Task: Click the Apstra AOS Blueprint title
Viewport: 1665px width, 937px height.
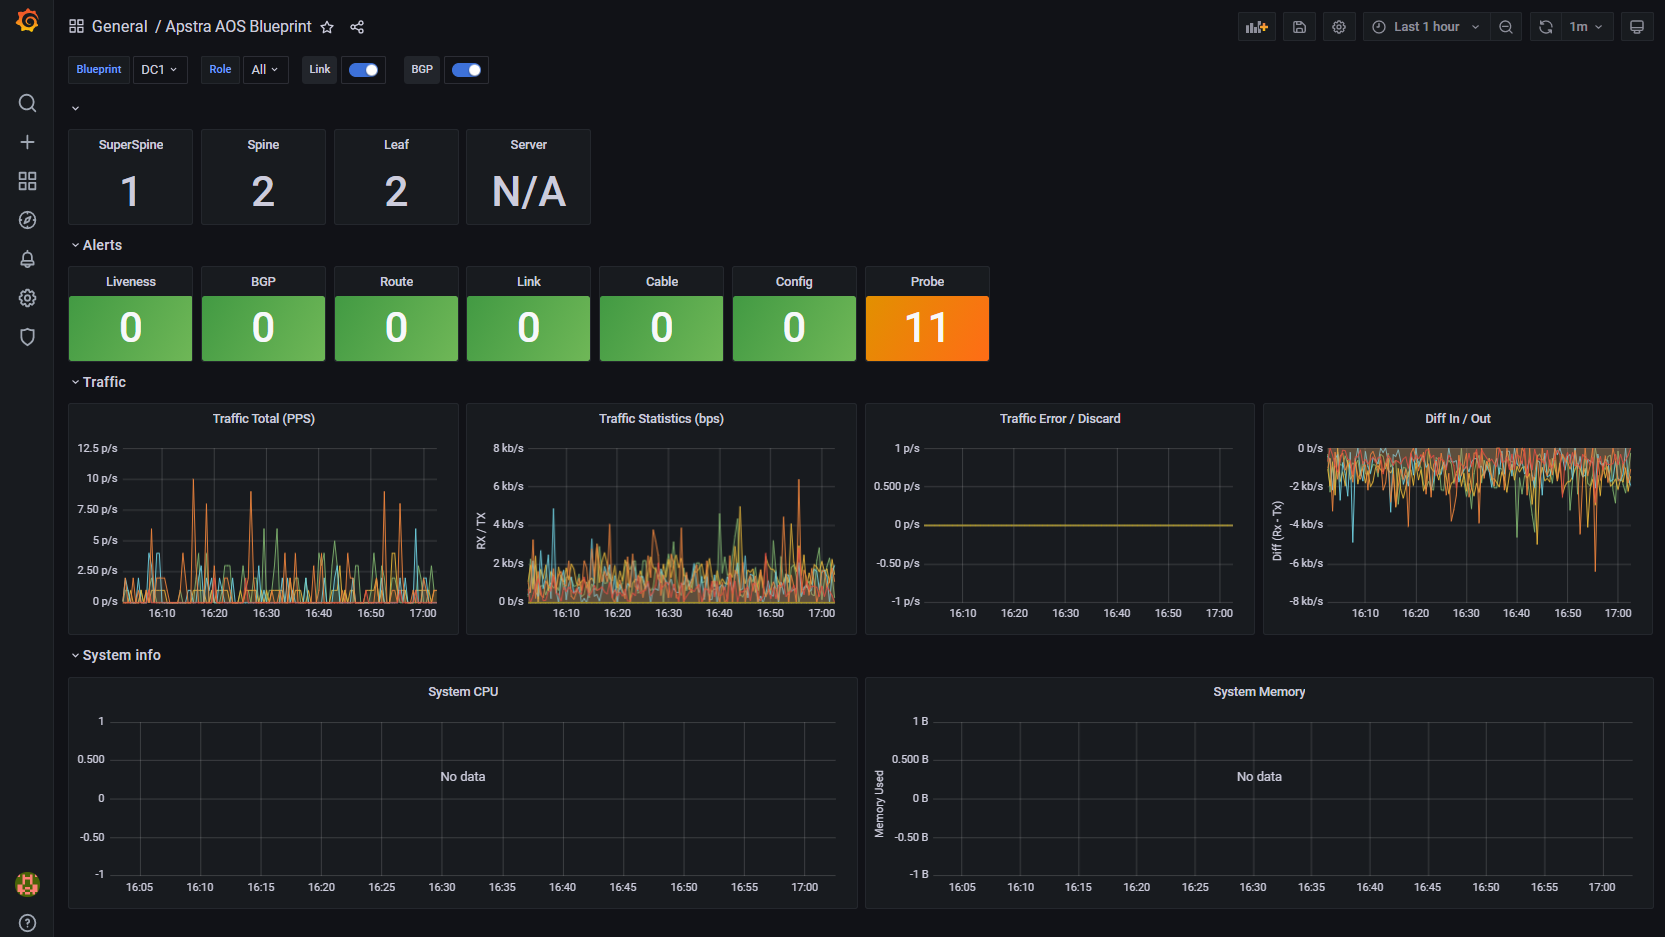Action: click(238, 27)
